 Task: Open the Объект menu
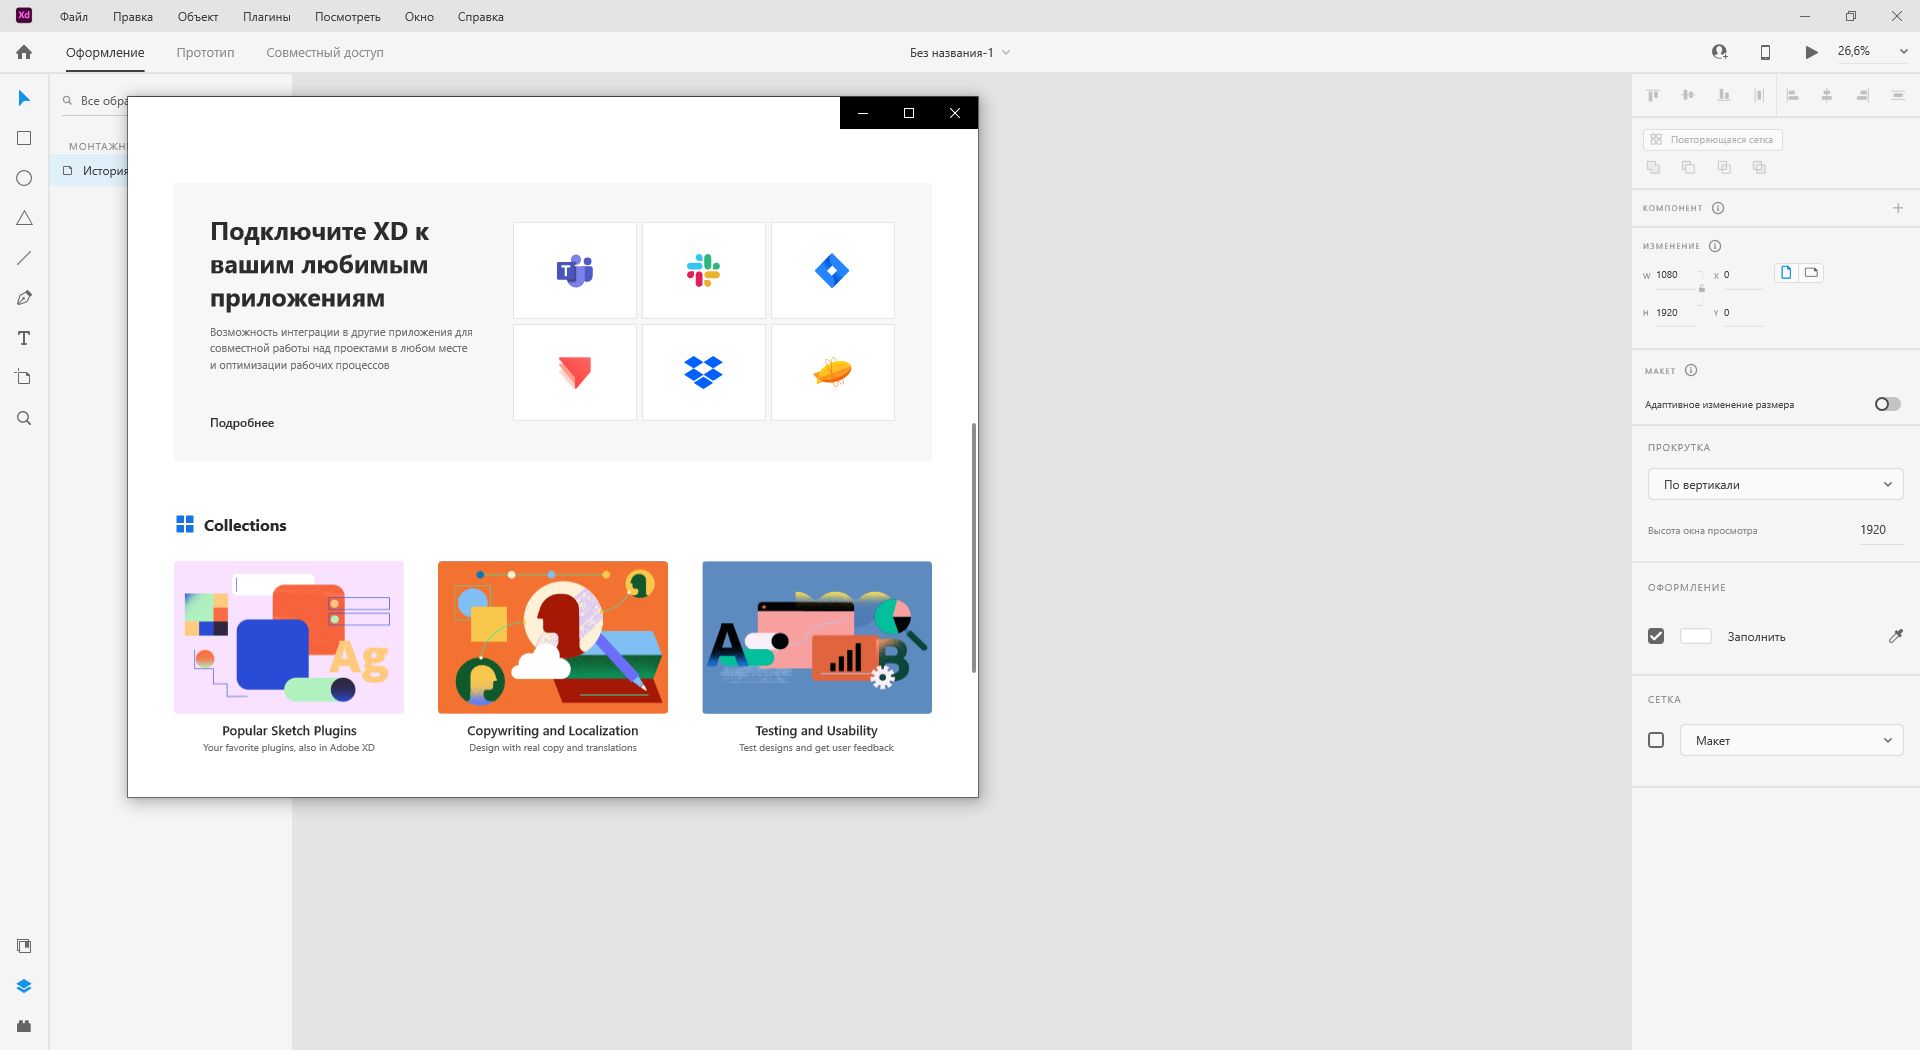pos(198,17)
